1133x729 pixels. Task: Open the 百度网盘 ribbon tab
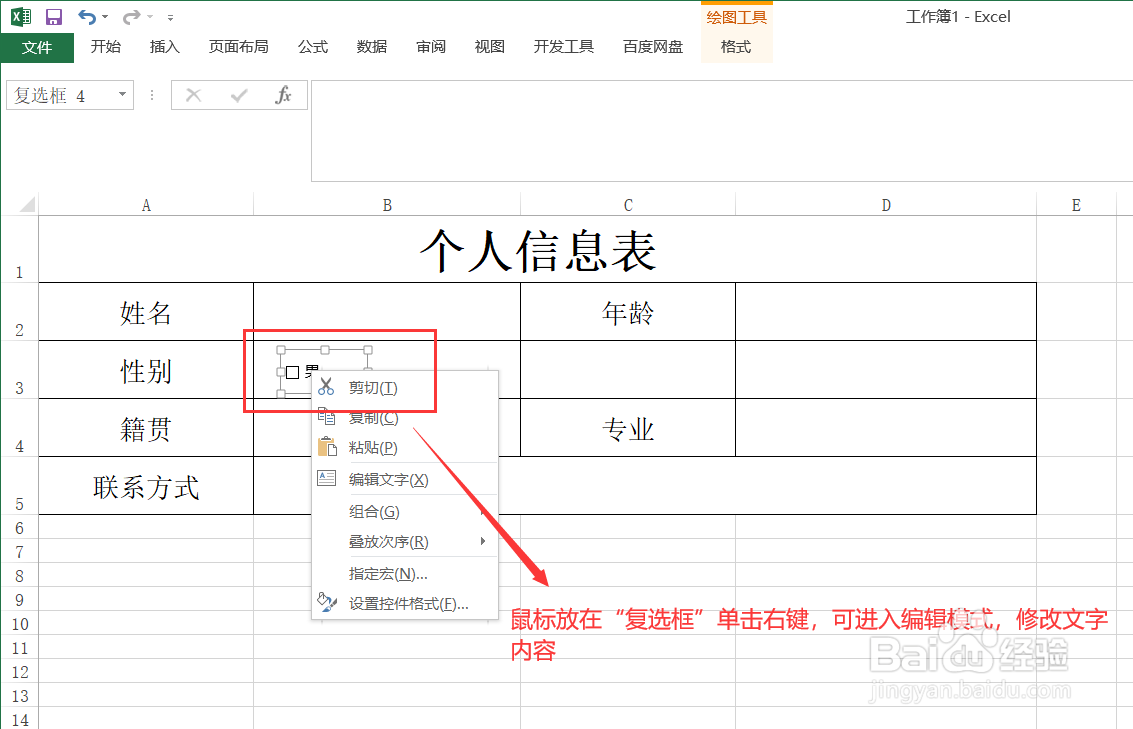pyautogui.click(x=653, y=47)
